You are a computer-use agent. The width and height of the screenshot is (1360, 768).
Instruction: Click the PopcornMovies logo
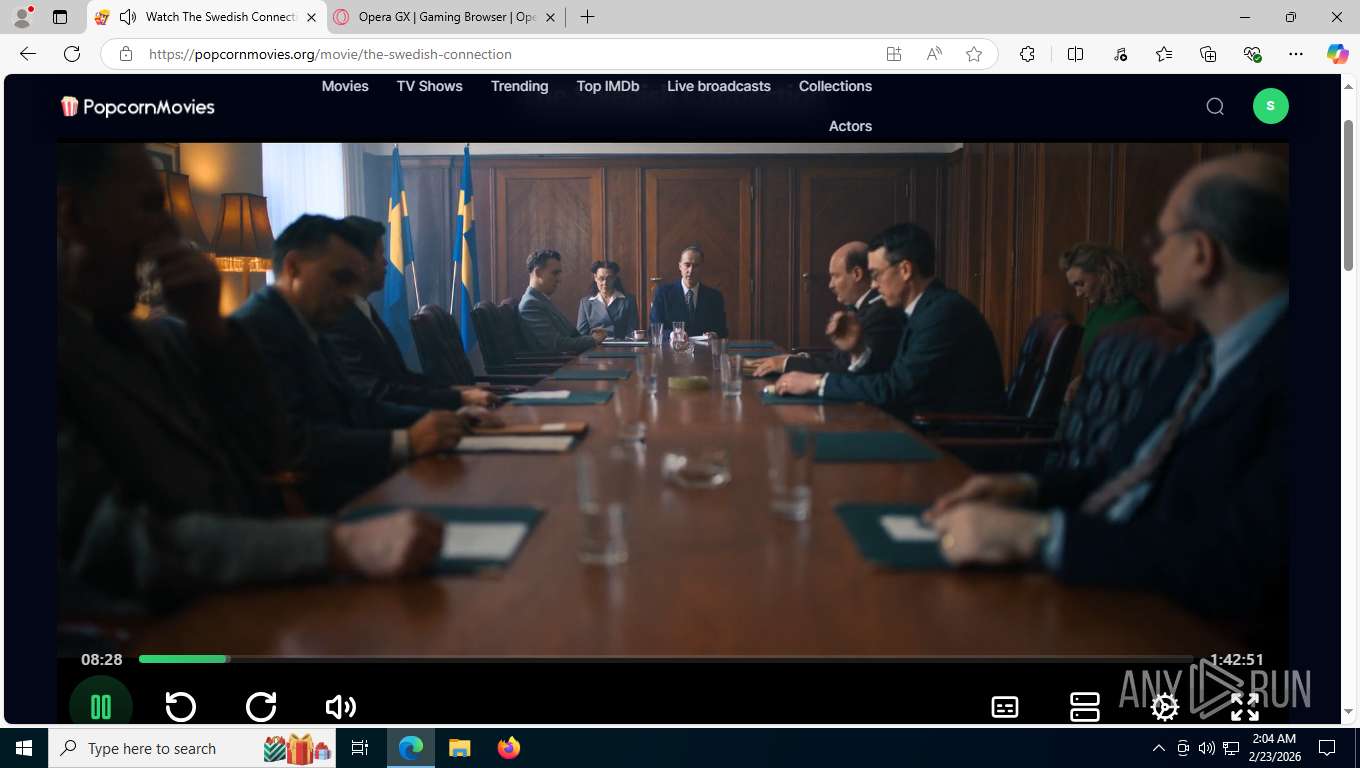pos(138,106)
